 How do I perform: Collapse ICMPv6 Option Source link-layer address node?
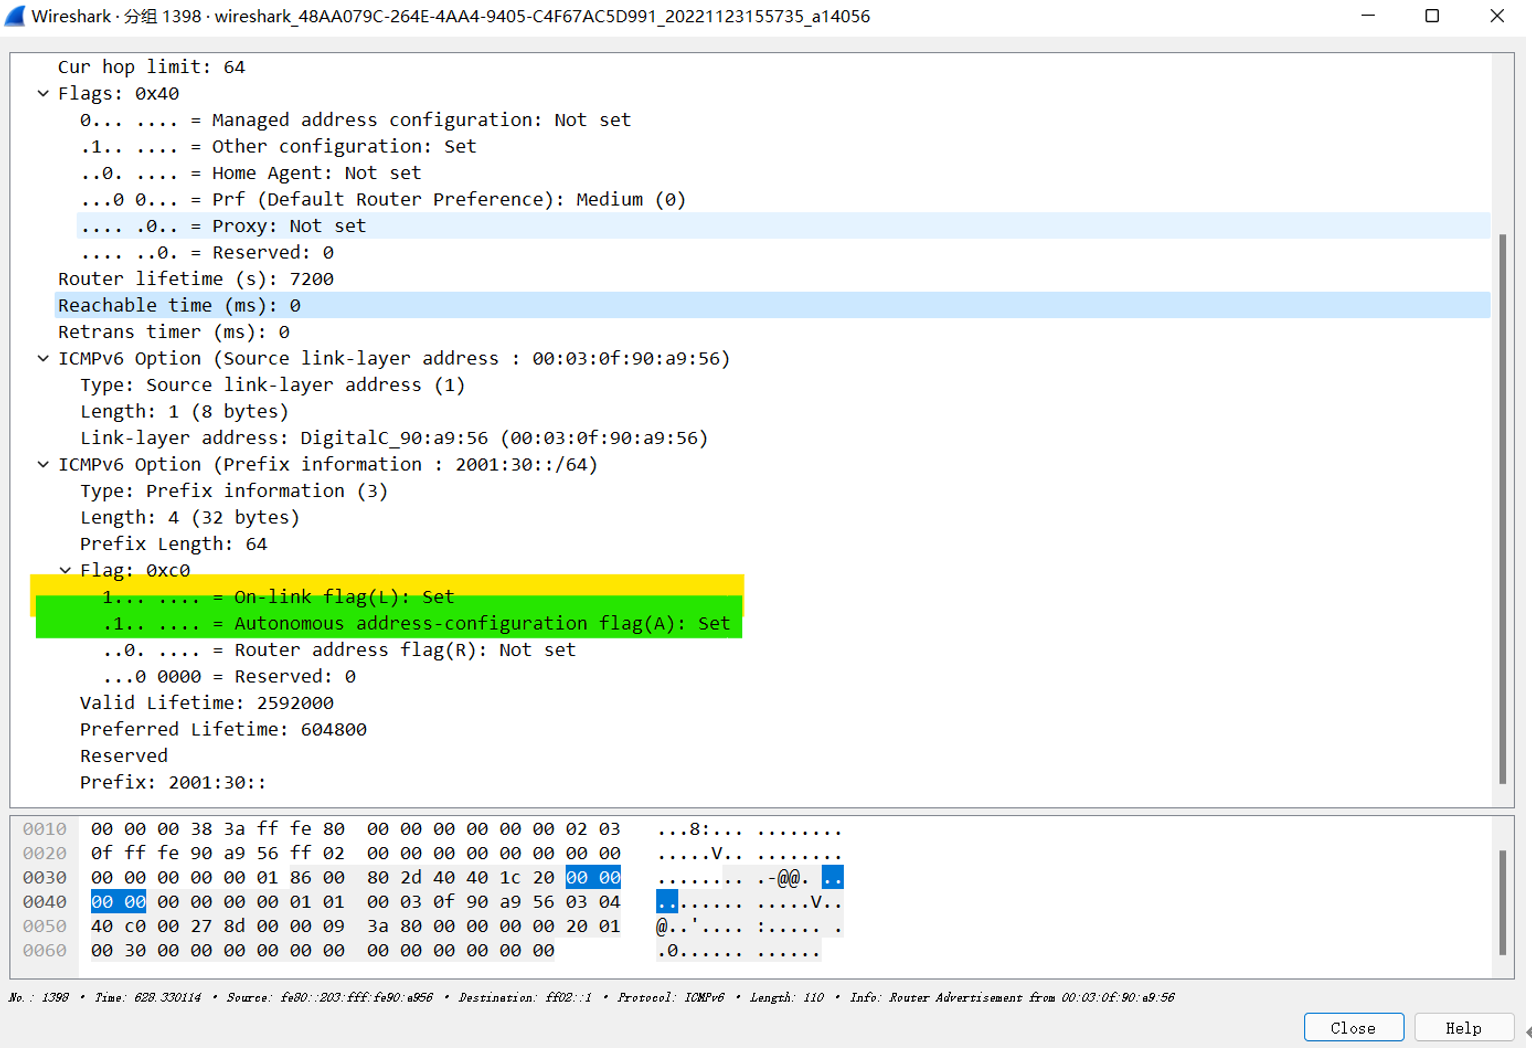click(43, 358)
